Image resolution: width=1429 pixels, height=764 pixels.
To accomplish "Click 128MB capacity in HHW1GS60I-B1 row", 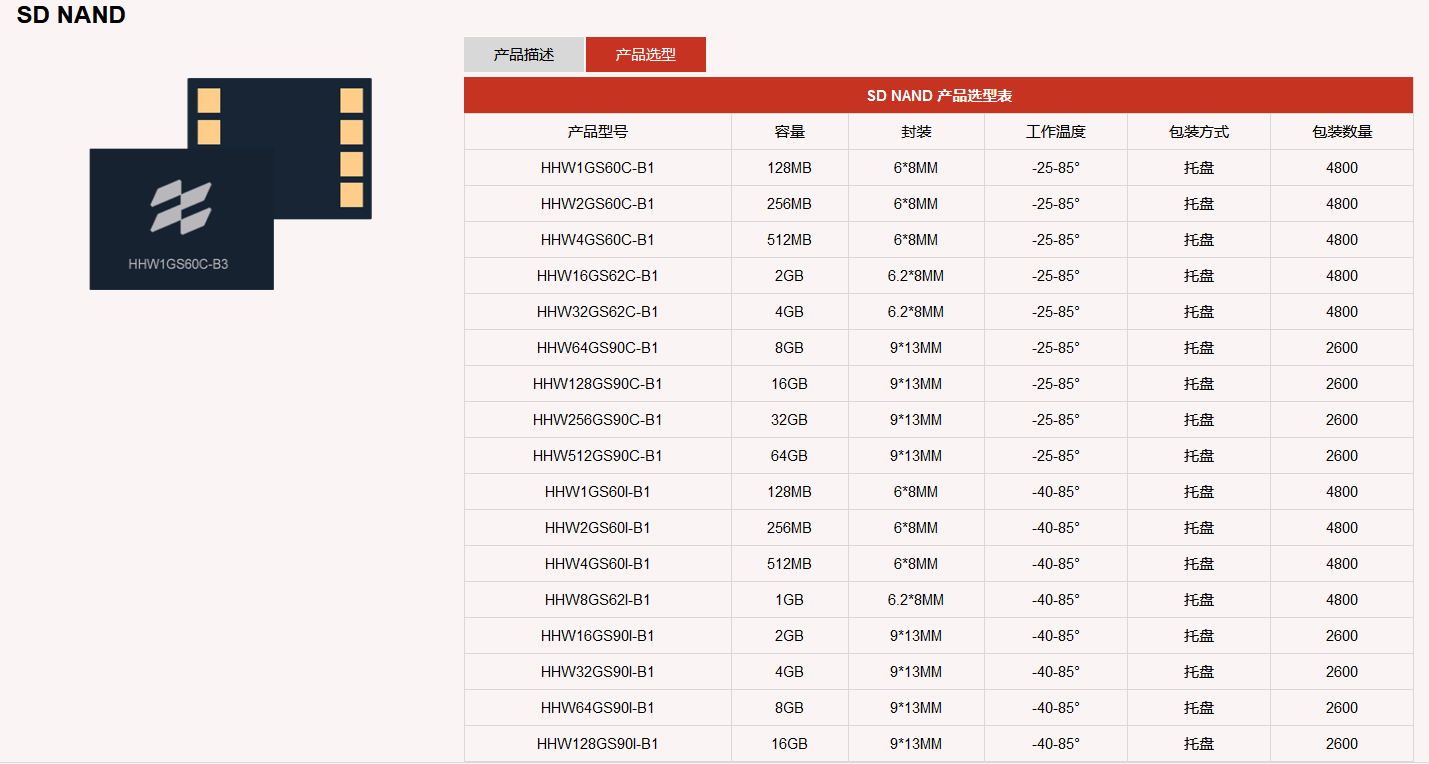I will 790,492.
